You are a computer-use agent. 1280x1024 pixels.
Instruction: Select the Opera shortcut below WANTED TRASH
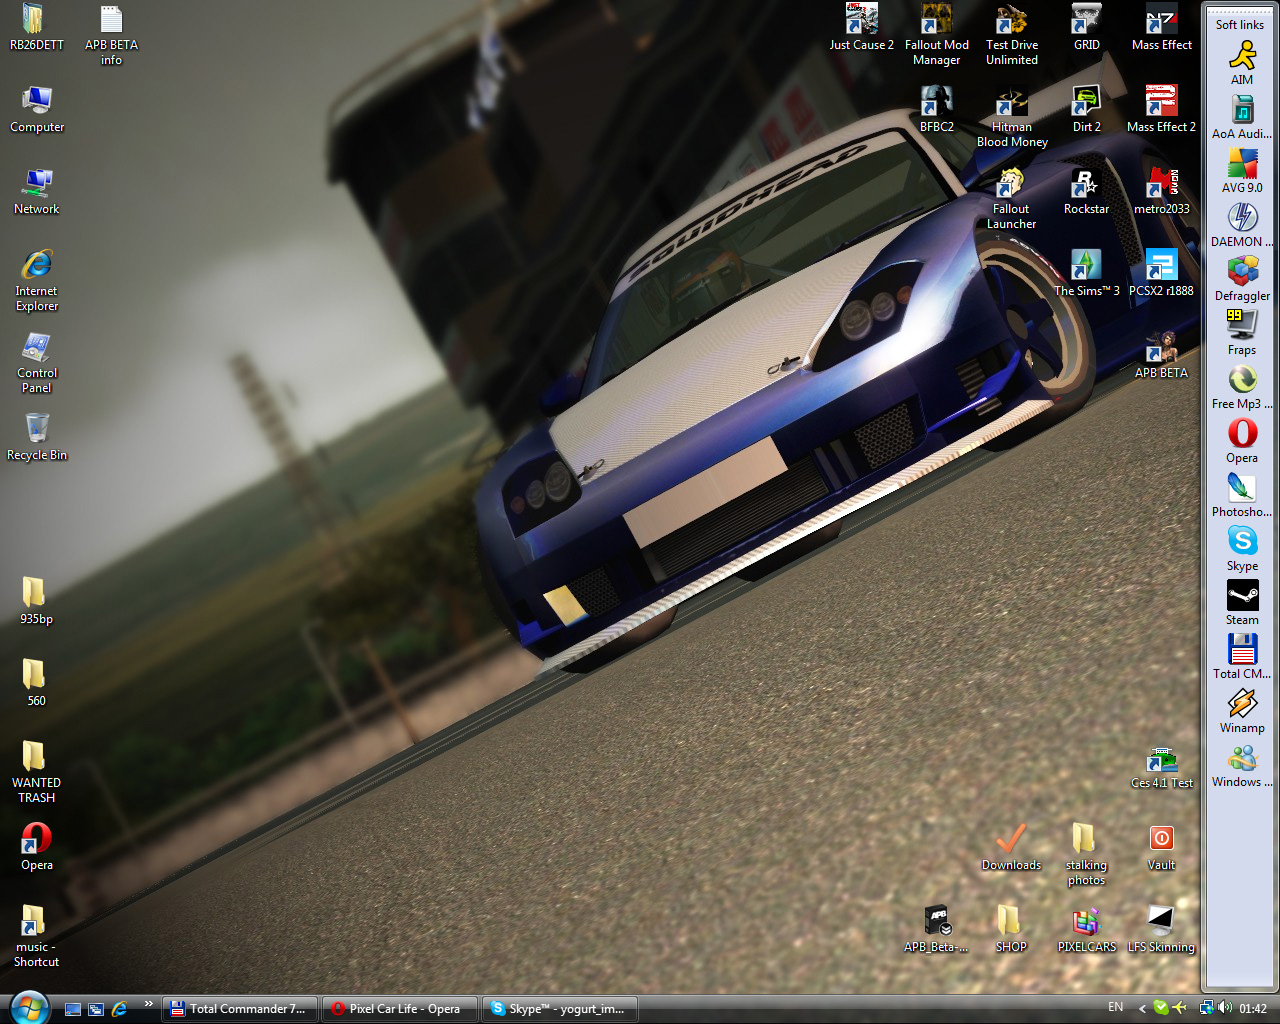pyautogui.click(x=36, y=848)
